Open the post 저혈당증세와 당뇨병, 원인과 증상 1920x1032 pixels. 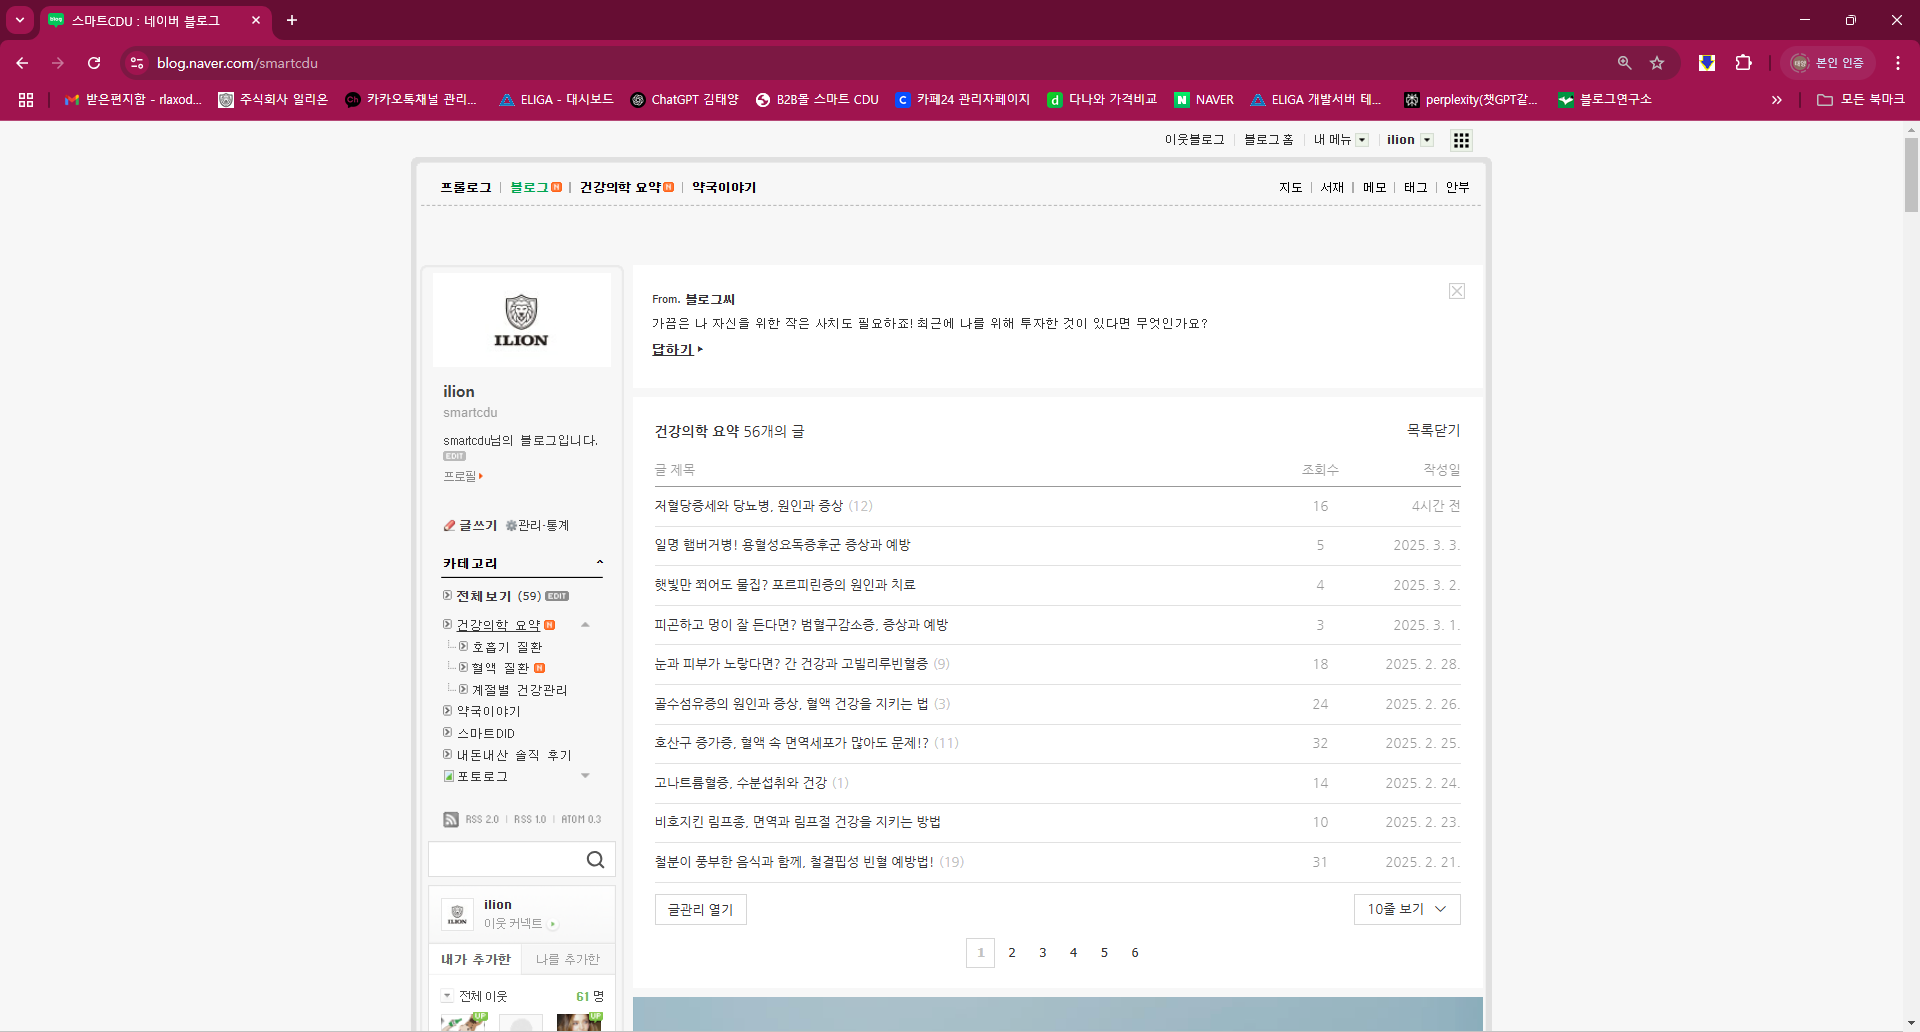click(748, 506)
